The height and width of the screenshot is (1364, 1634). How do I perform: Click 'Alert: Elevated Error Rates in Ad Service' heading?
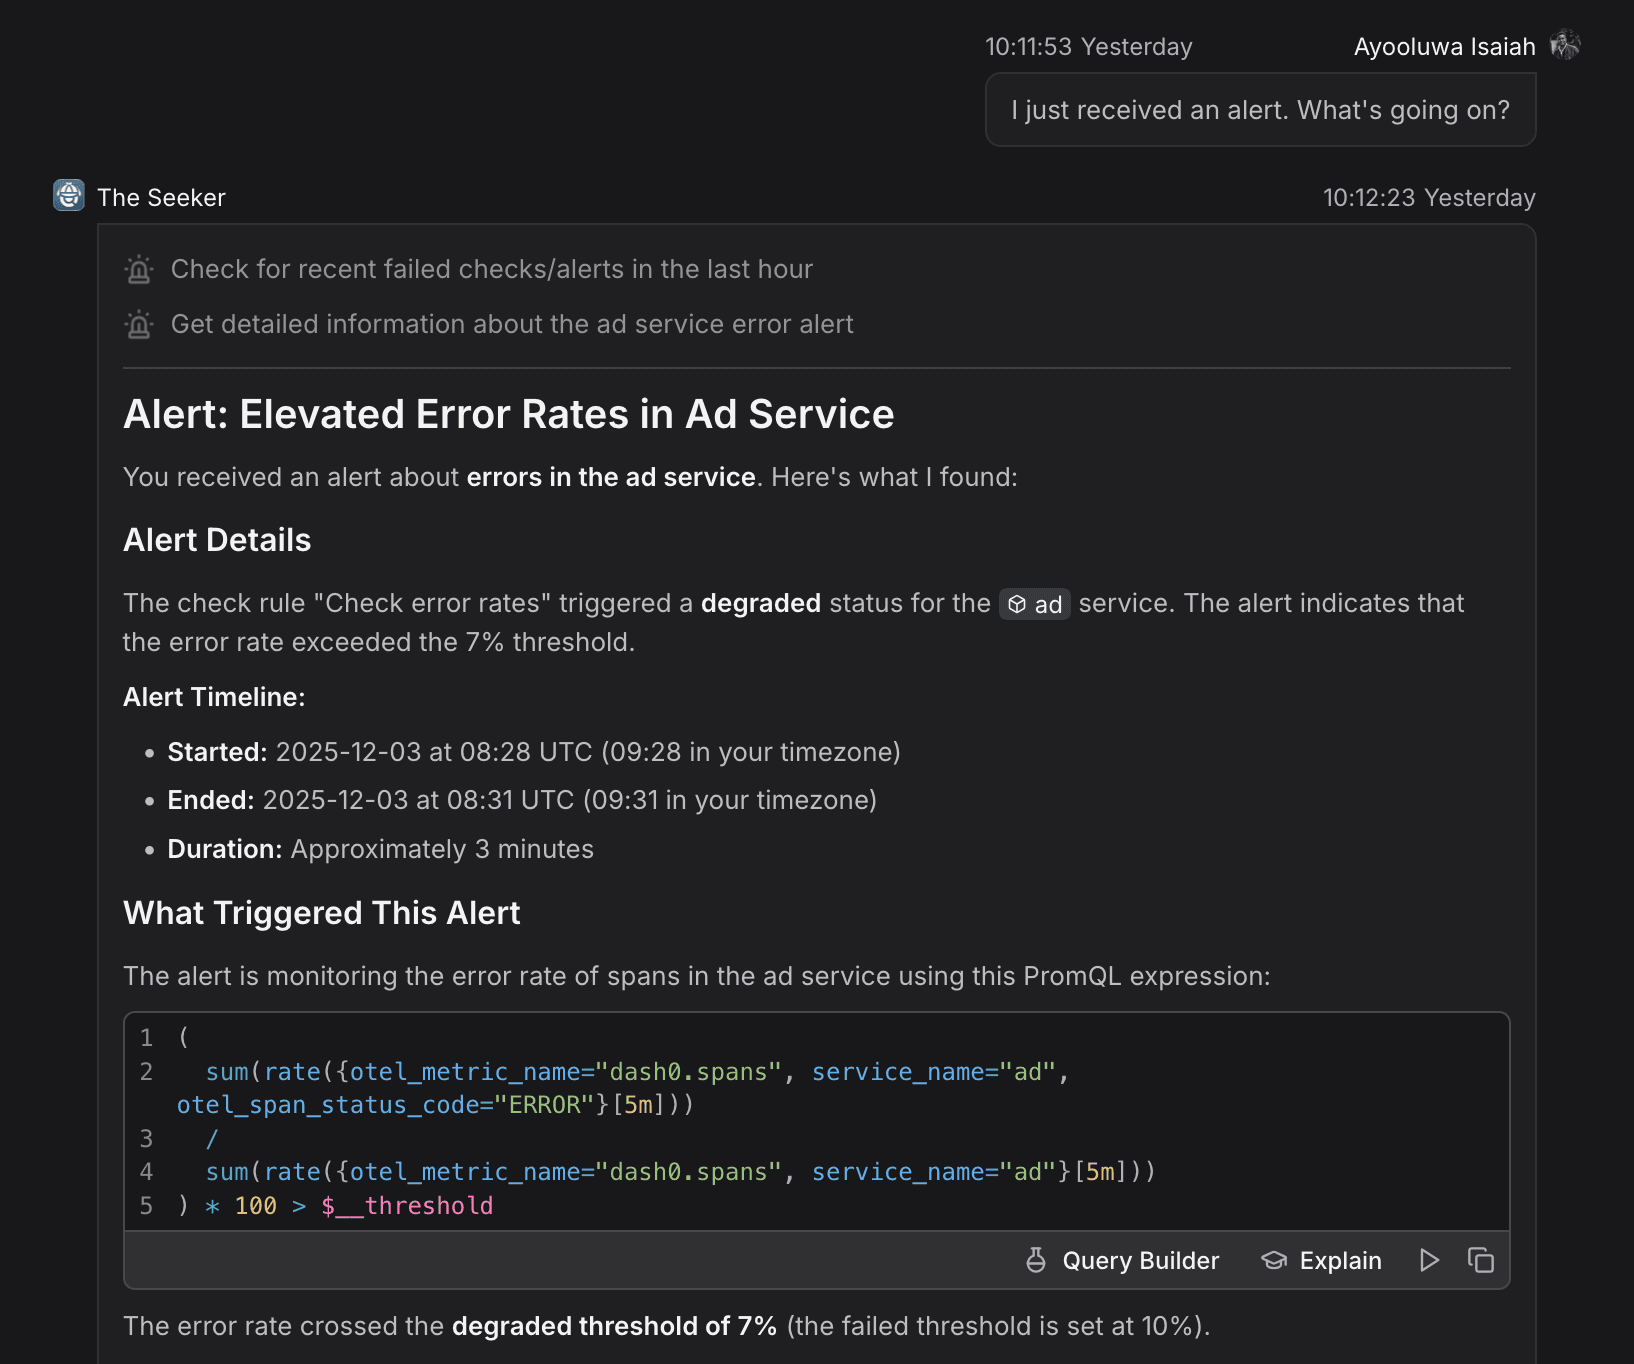pos(508,414)
